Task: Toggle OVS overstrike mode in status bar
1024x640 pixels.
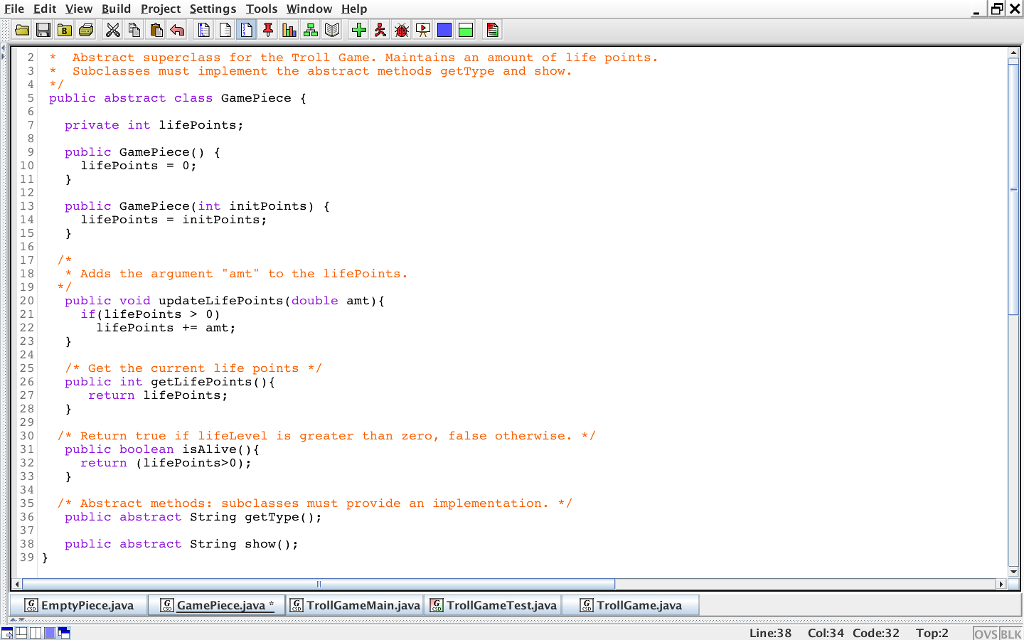Action: tap(985, 633)
